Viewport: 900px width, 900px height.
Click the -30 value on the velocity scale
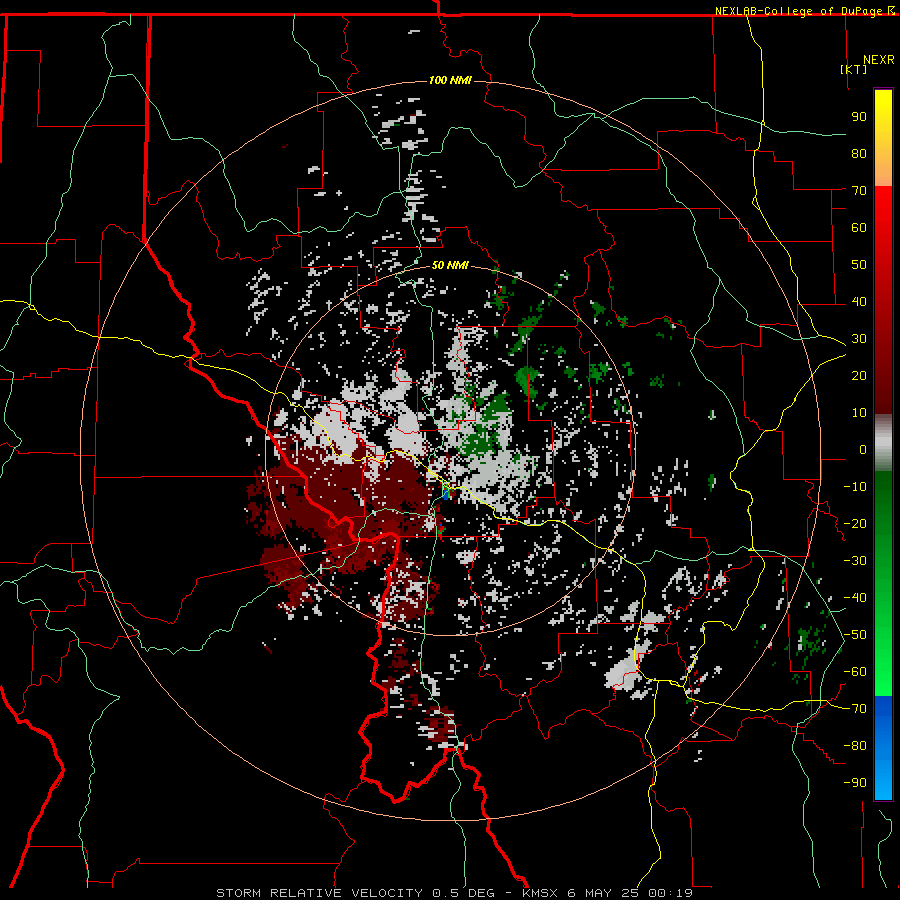pyautogui.click(x=855, y=561)
